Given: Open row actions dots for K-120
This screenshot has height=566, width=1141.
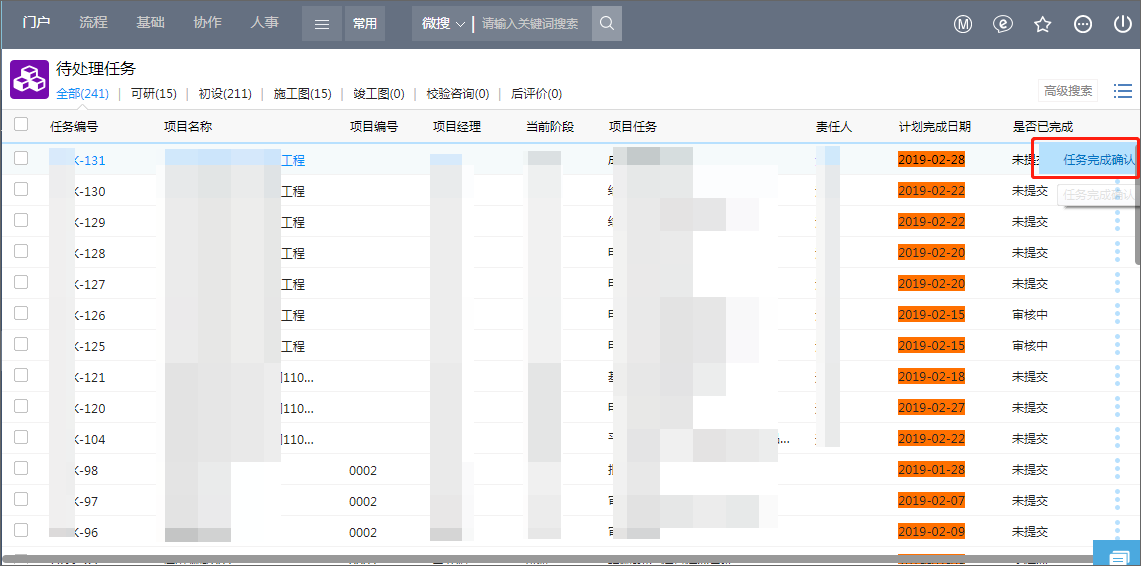Looking at the screenshot, I should pos(1118,407).
